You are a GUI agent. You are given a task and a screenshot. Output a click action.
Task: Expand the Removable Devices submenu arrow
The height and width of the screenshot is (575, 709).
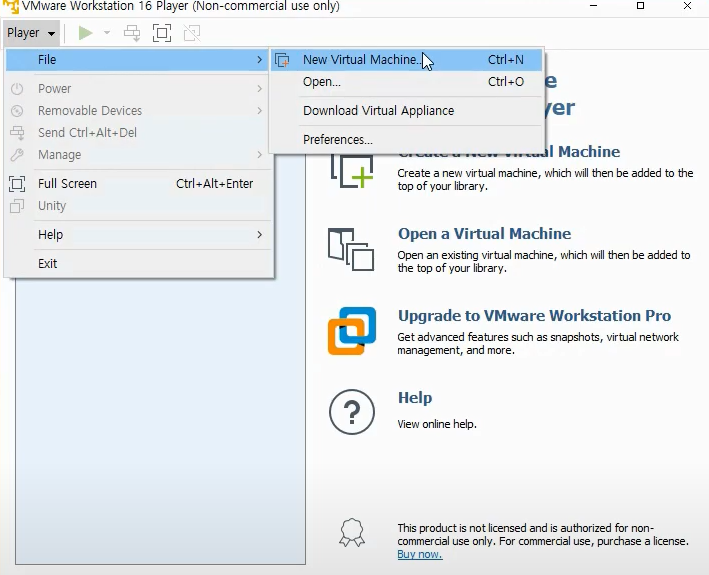click(x=260, y=111)
